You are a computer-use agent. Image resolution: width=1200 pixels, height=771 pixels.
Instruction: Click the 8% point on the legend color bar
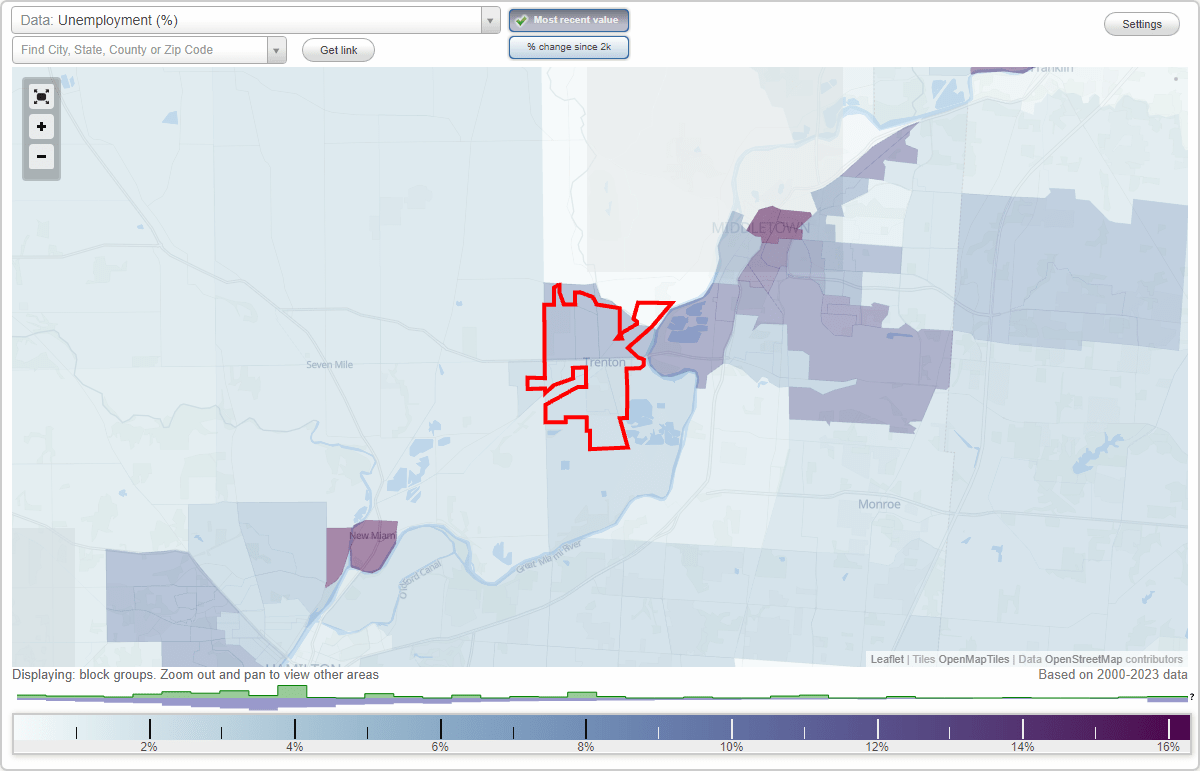click(585, 726)
